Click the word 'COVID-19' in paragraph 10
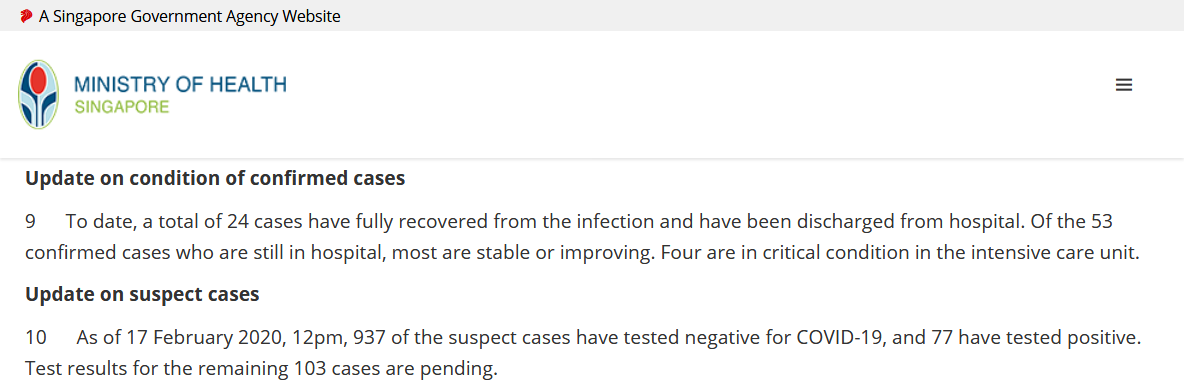 (837, 338)
